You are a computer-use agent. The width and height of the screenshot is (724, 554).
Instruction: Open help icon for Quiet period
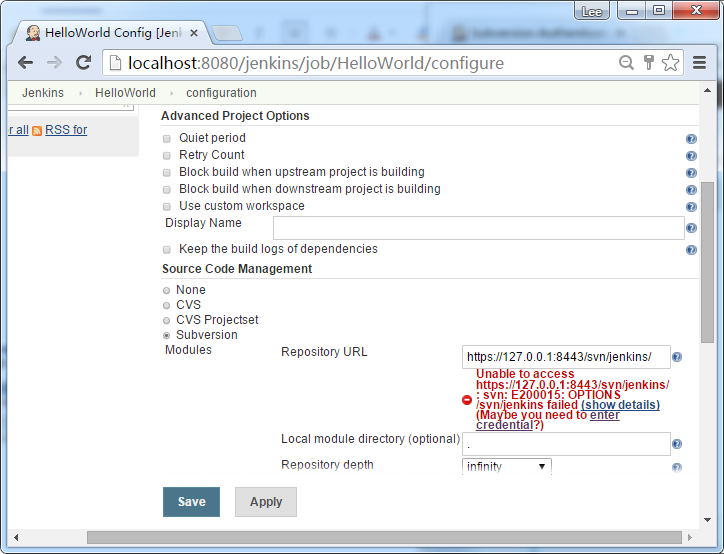tap(691, 139)
